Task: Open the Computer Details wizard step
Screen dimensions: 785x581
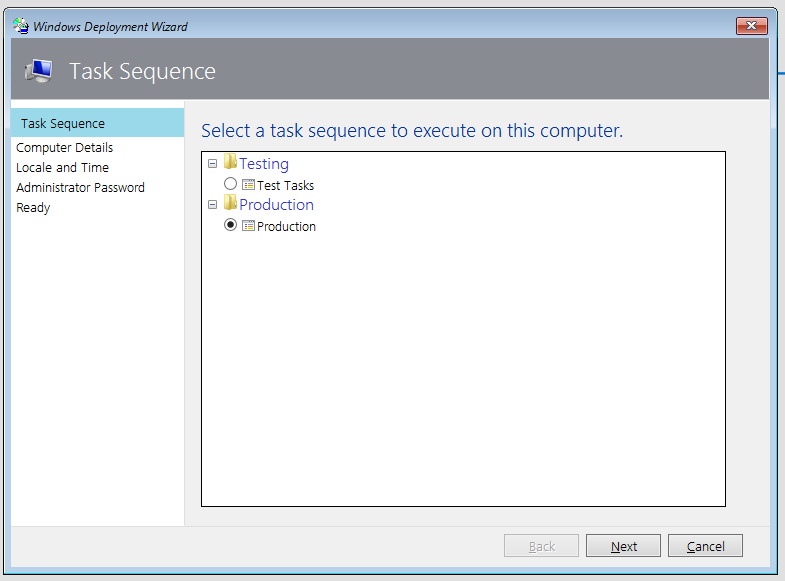Action: (x=65, y=148)
